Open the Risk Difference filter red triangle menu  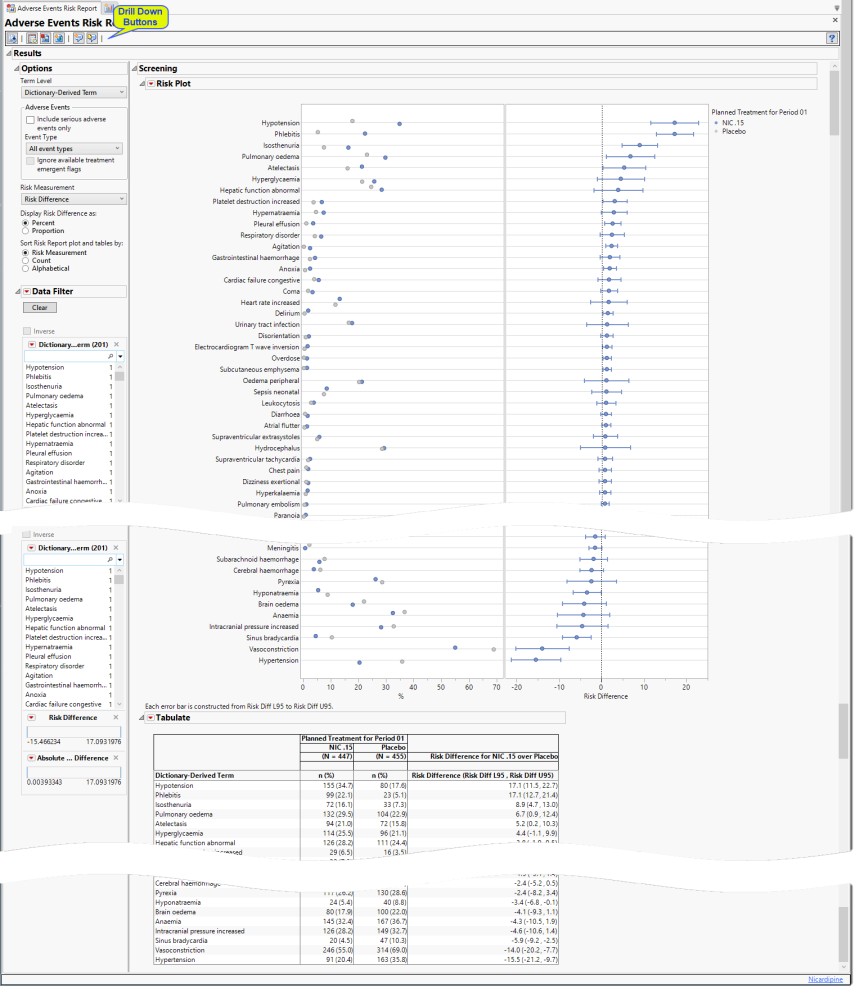[x=31, y=718]
